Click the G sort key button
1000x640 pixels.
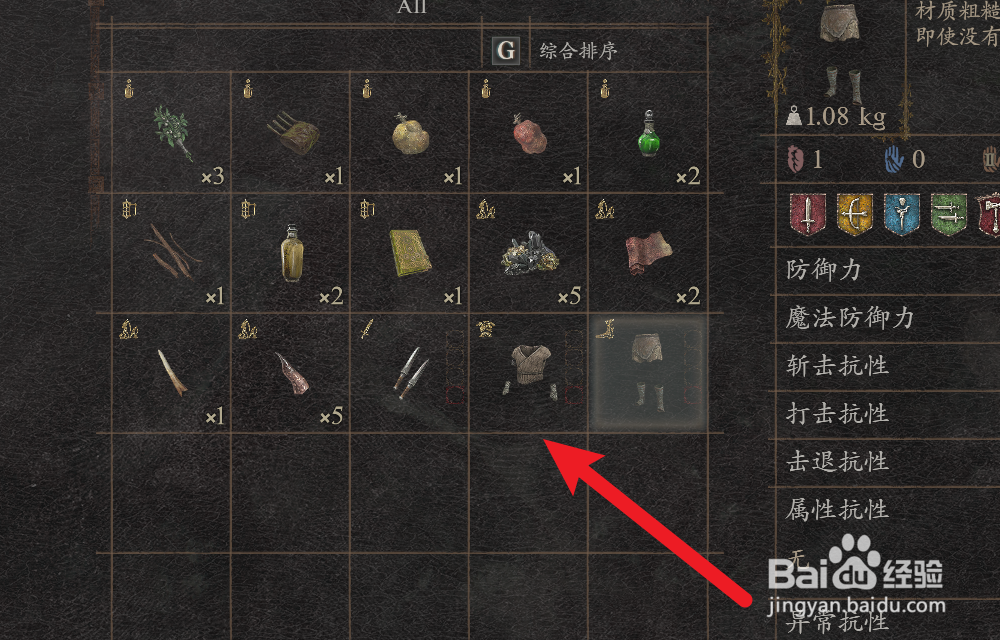506,50
